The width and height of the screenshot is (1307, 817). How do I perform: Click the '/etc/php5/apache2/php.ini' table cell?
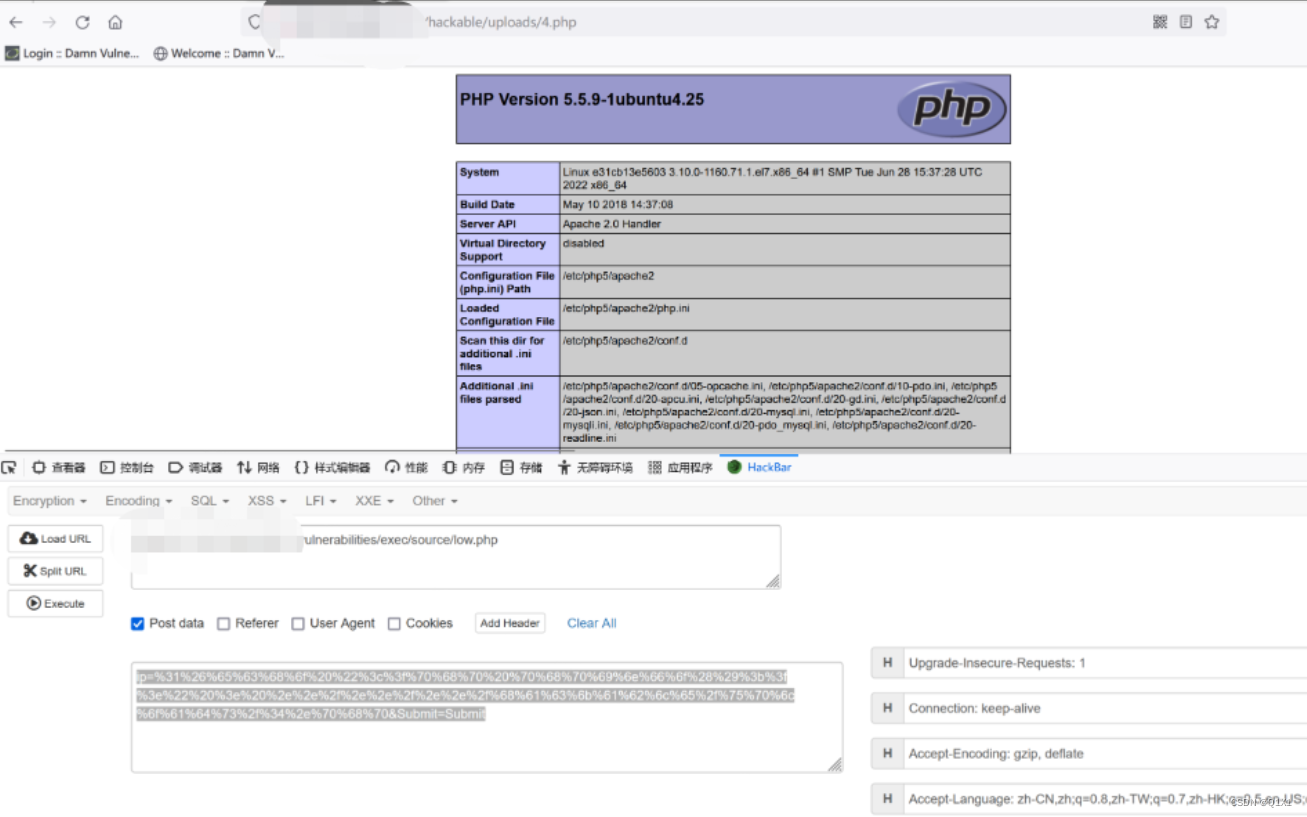point(785,315)
